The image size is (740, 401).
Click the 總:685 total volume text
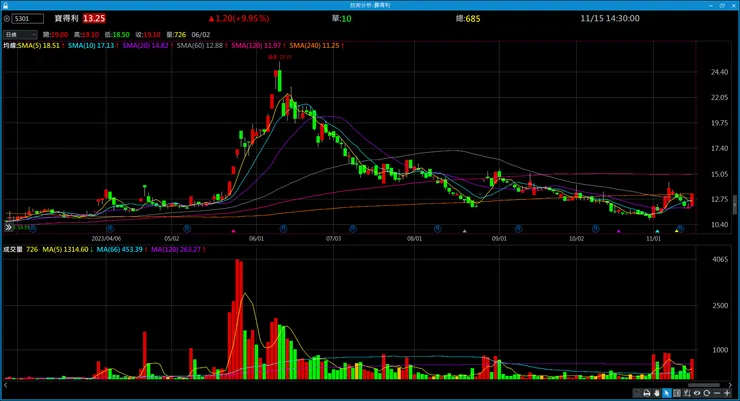(x=468, y=19)
